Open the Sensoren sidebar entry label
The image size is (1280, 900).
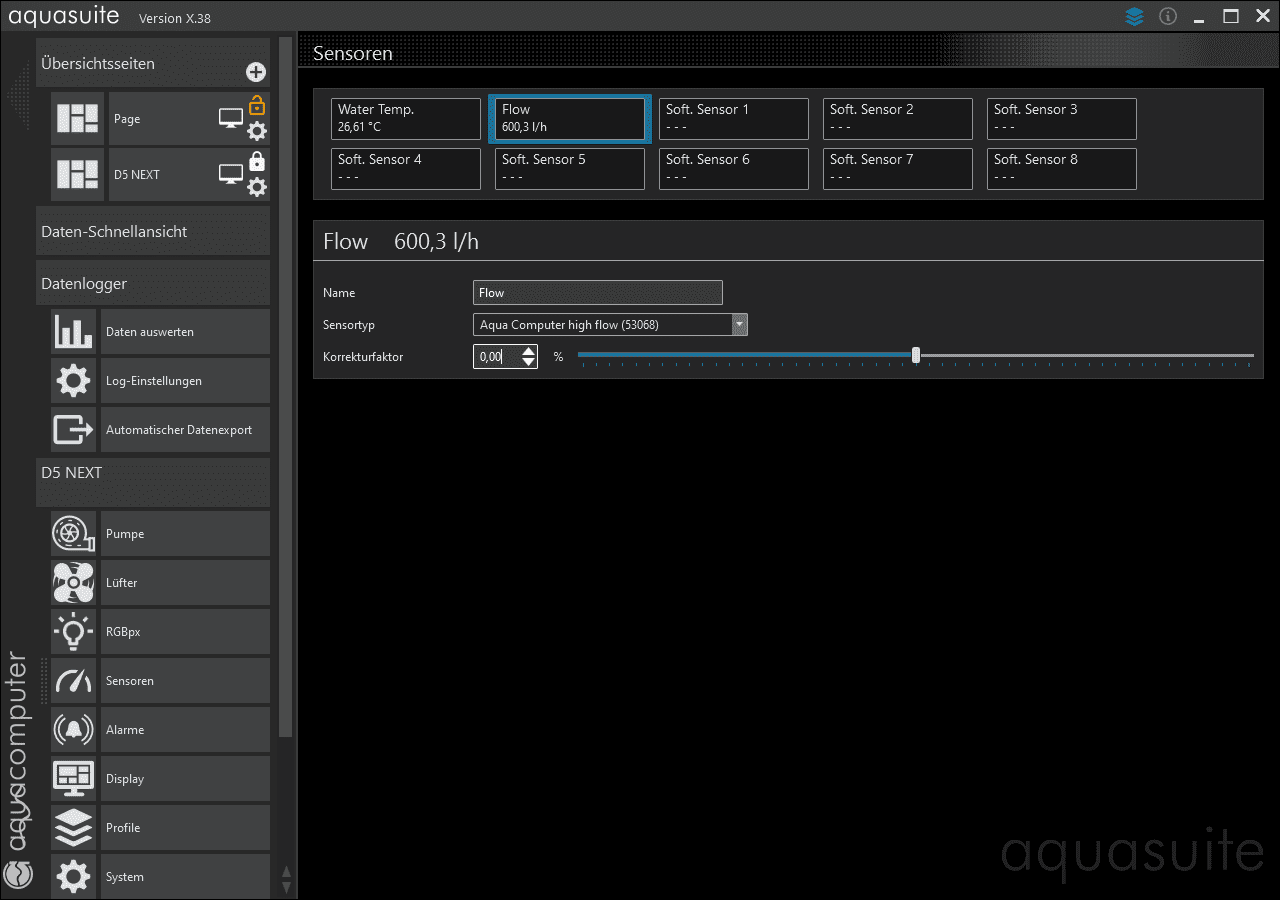[x=130, y=681]
